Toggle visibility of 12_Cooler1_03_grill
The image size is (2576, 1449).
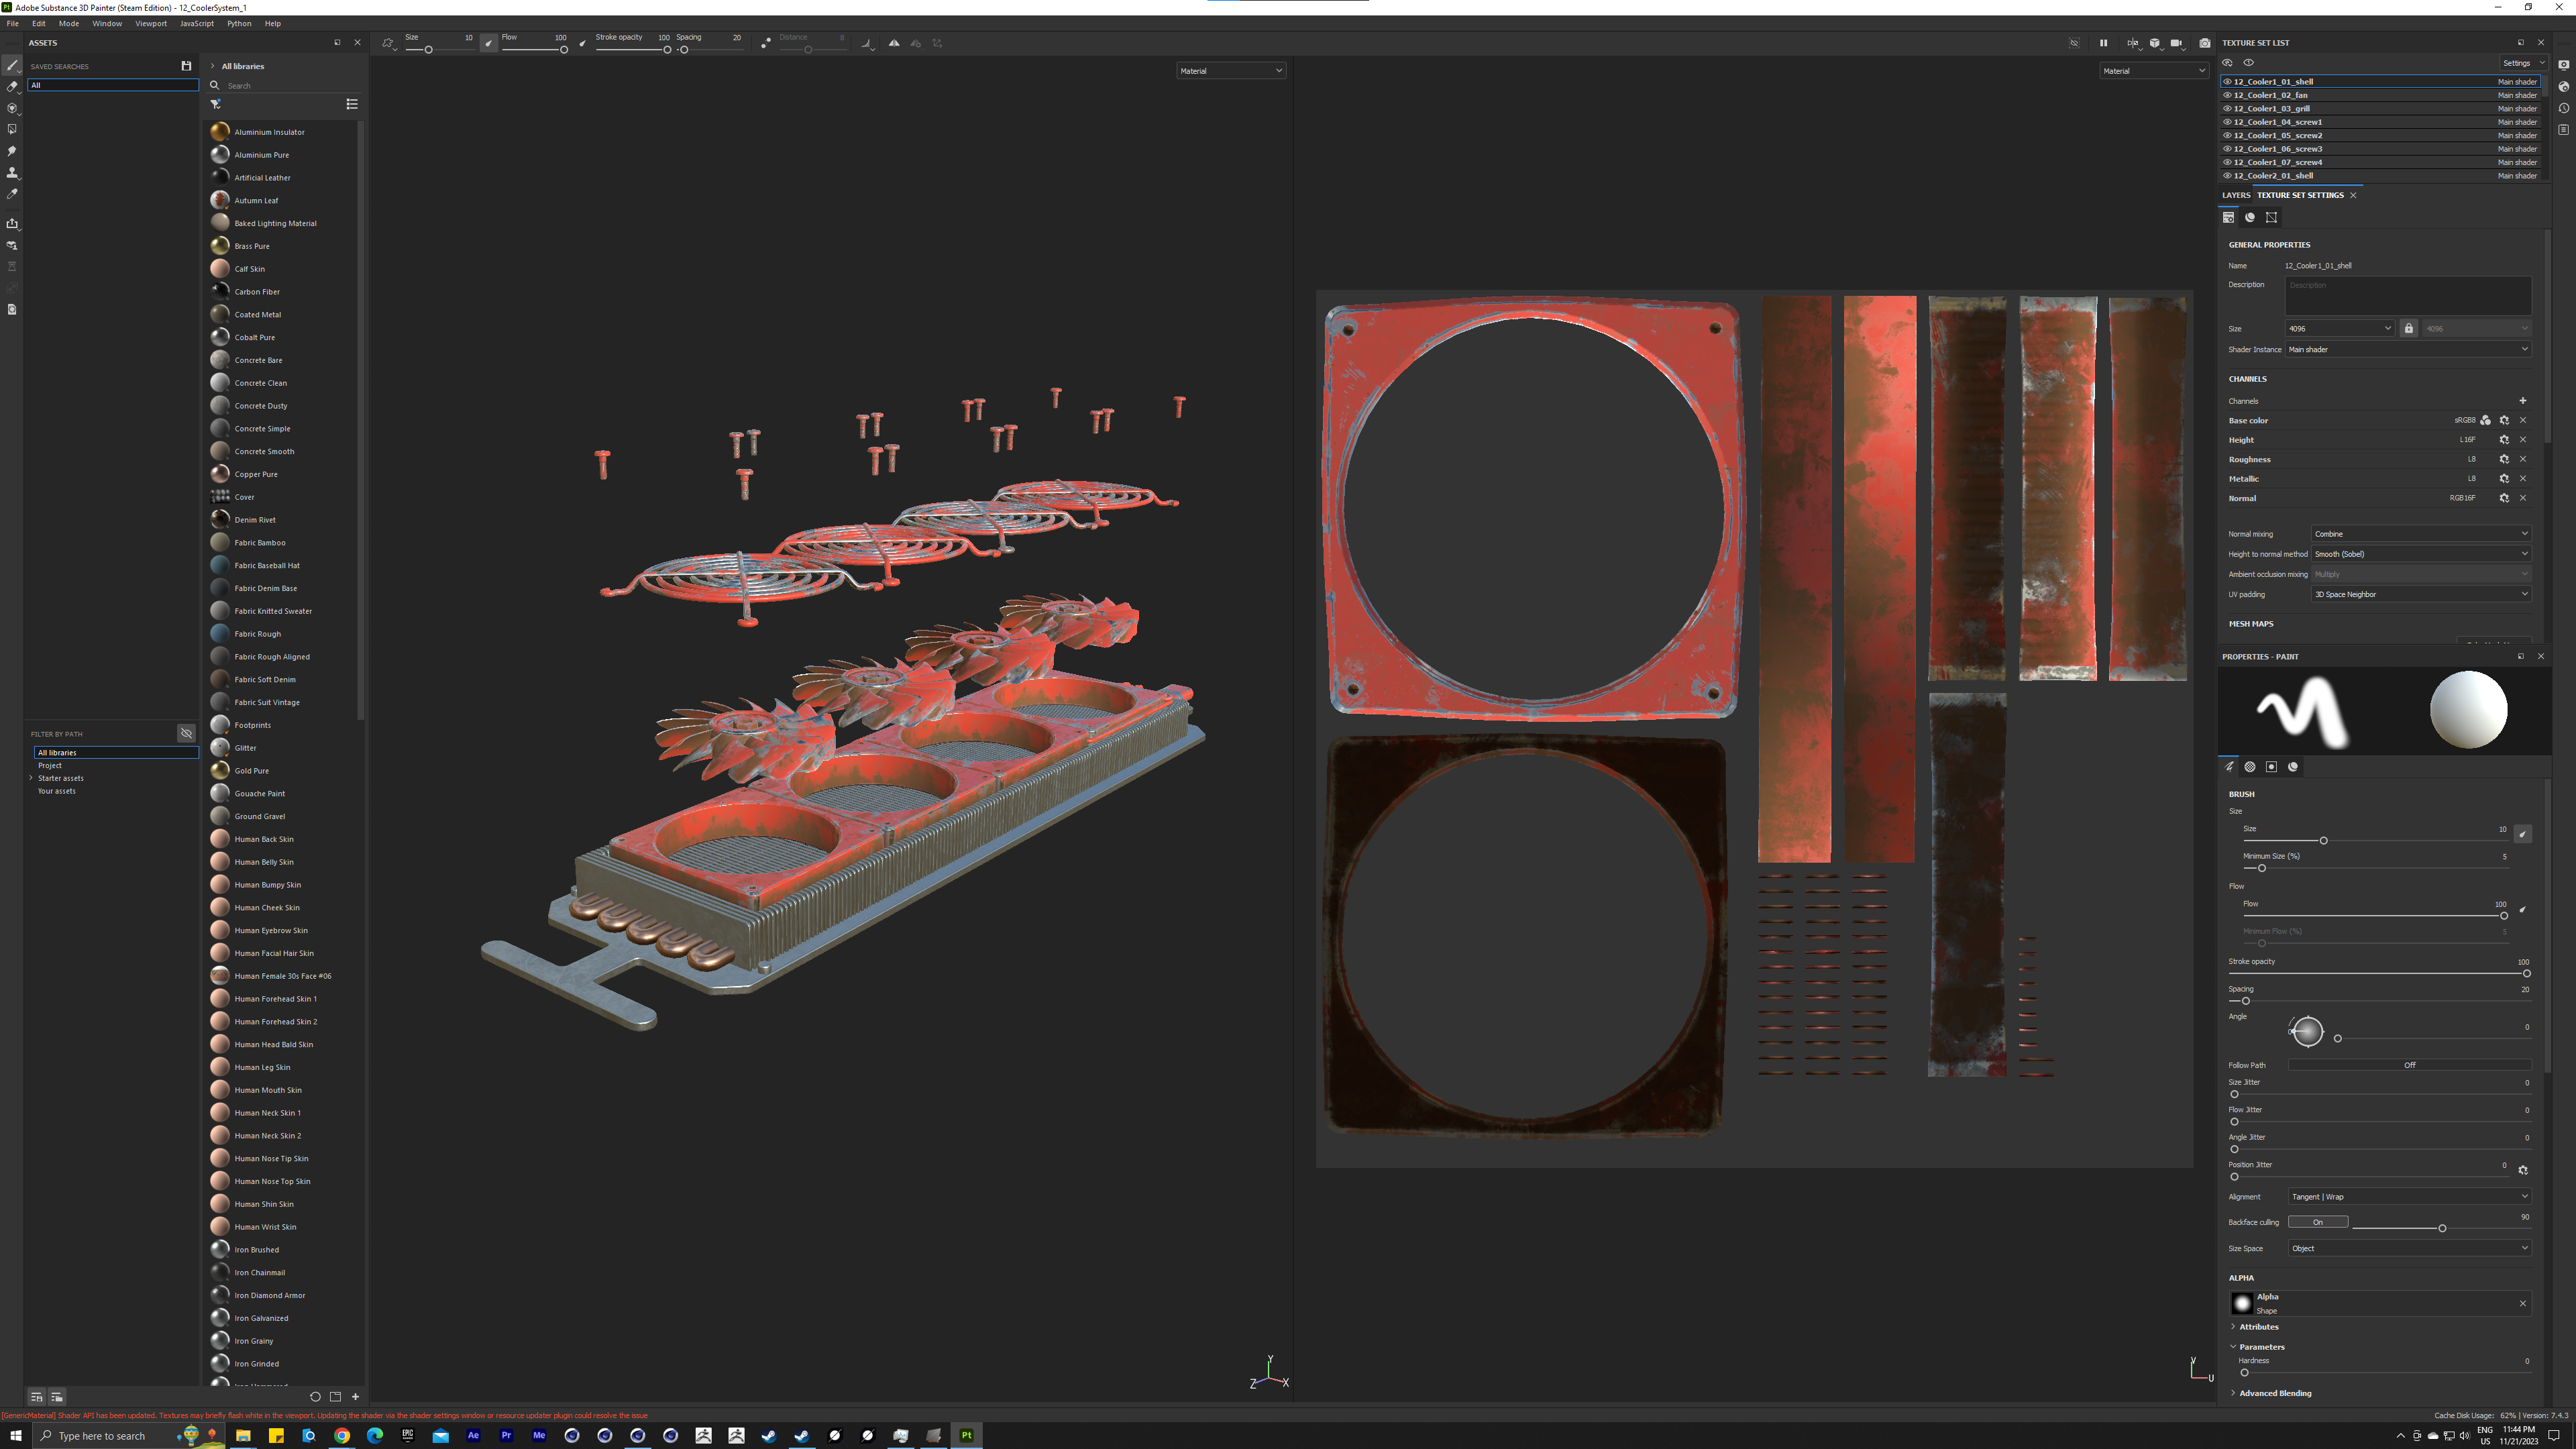pyautogui.click(x=2227, y=108)
